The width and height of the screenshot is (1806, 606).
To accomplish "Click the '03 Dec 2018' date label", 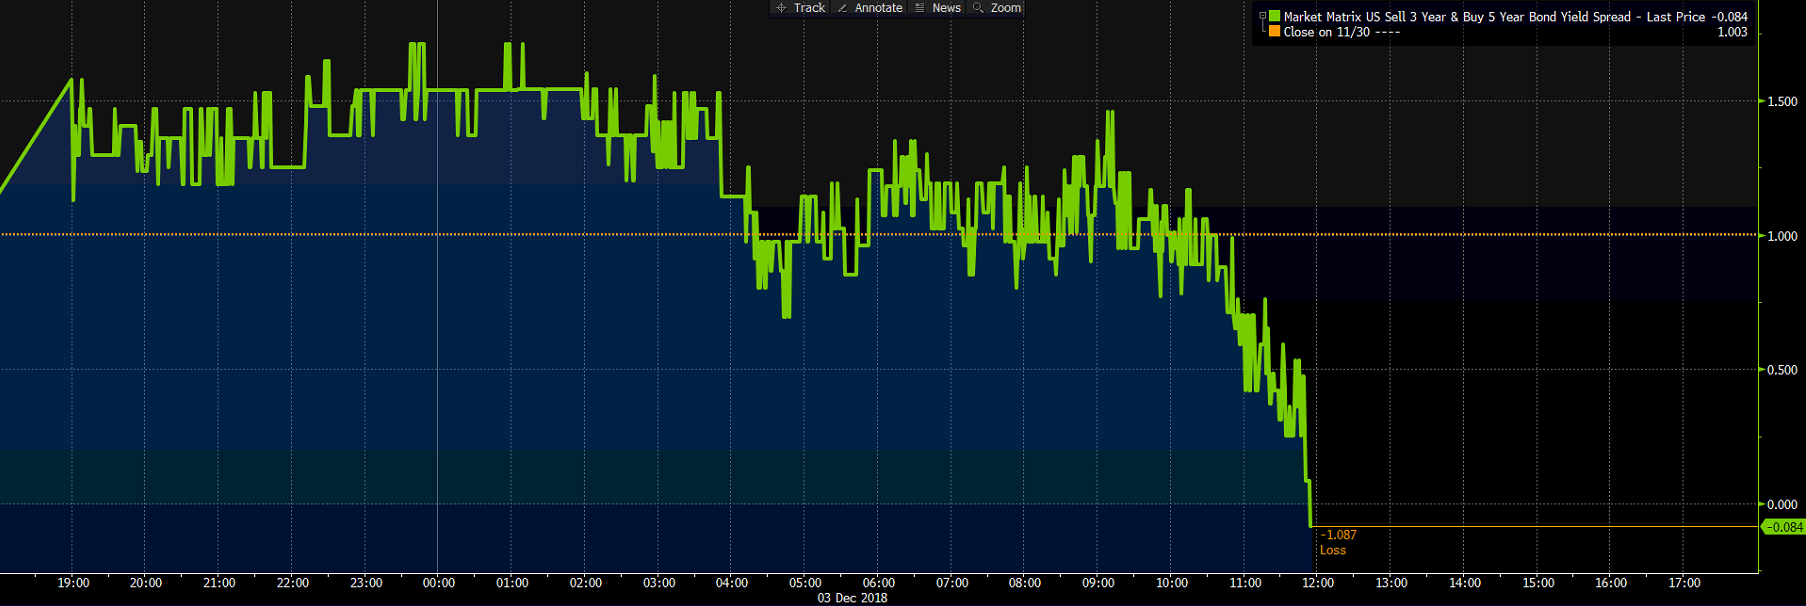I will point(852,598).
